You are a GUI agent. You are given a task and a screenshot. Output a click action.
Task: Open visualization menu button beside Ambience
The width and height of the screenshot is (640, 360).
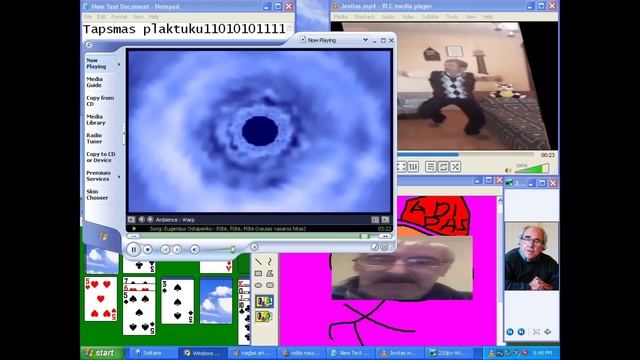[x=131, y=220]
